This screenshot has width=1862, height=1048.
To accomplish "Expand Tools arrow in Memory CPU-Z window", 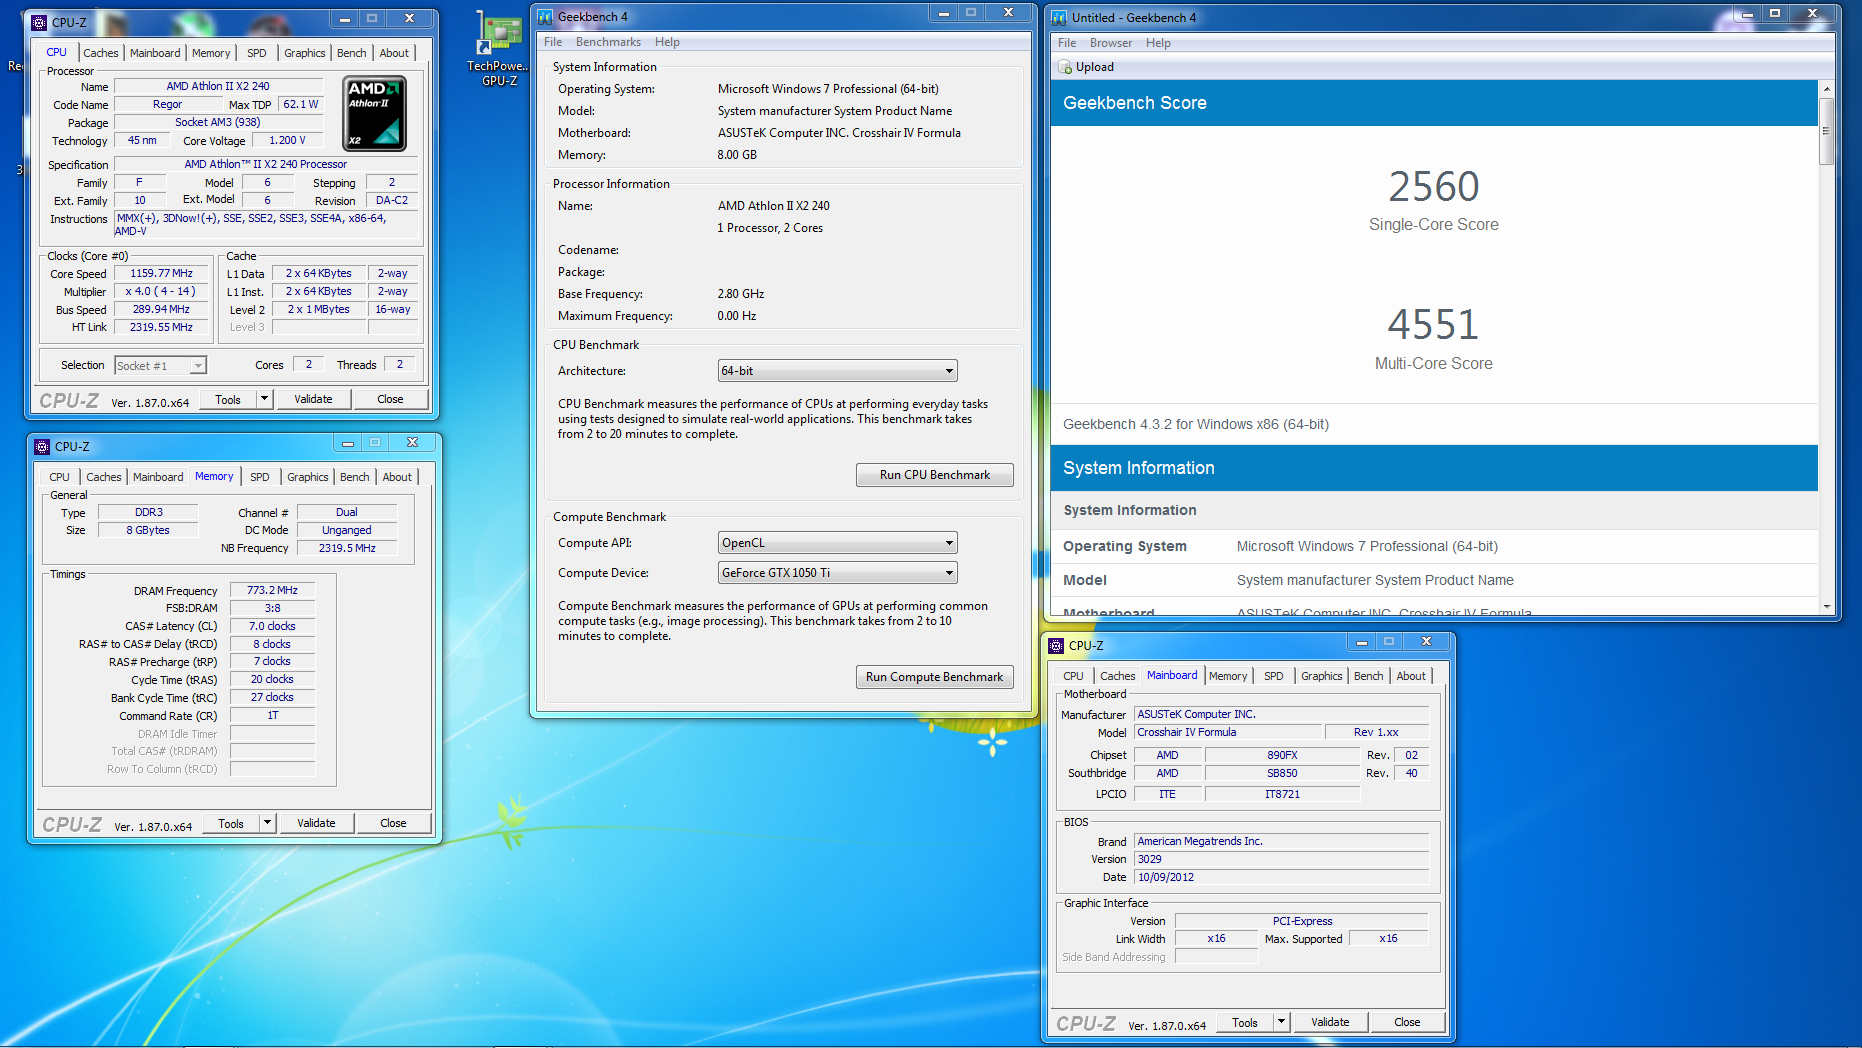I will [268, 823].
